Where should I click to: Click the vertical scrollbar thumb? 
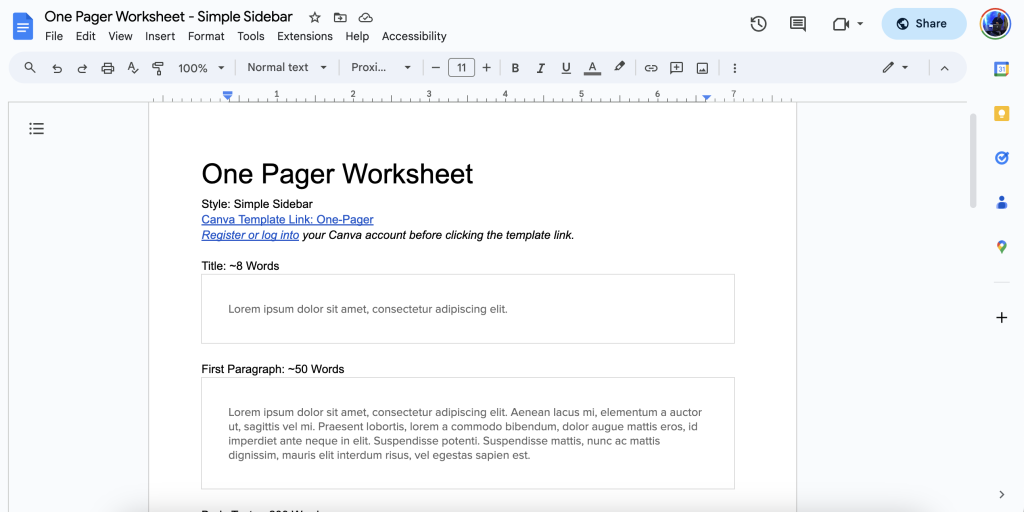(972, 161)
